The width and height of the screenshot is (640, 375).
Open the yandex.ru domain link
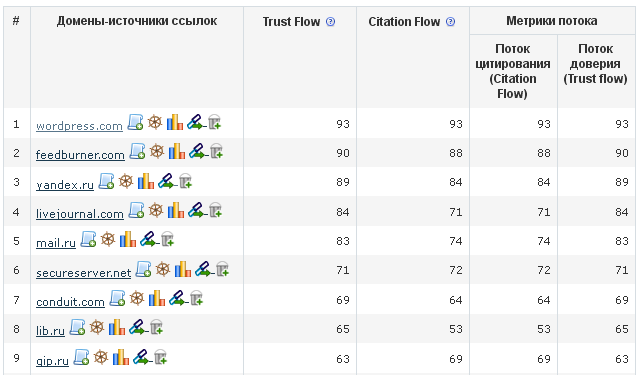(x=65, y=184)
